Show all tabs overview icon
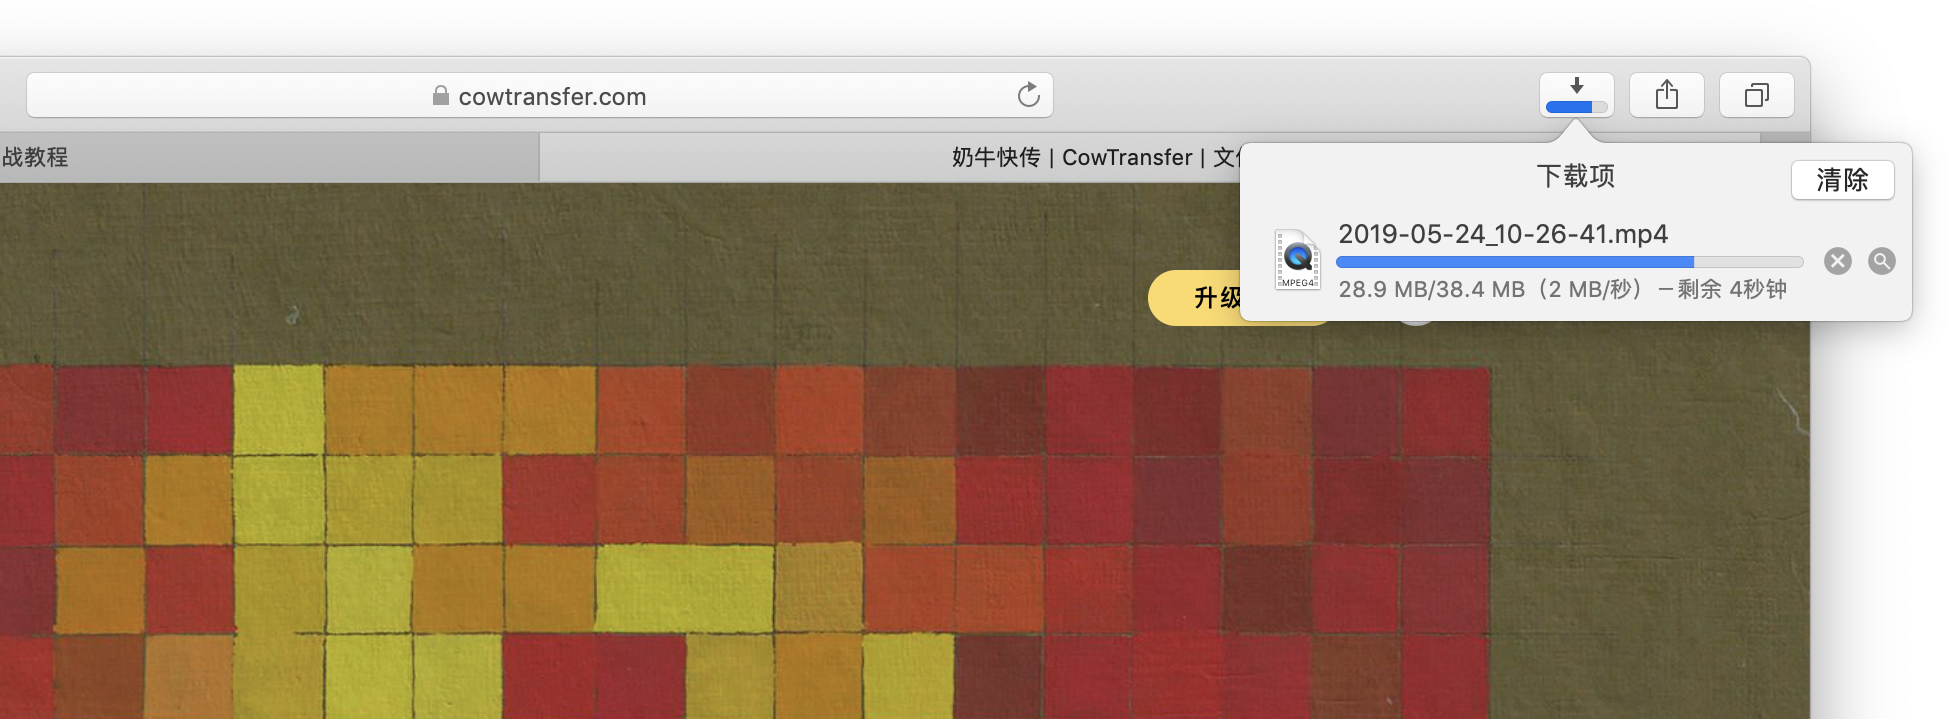1954x719 pixels. [1756, 95]
